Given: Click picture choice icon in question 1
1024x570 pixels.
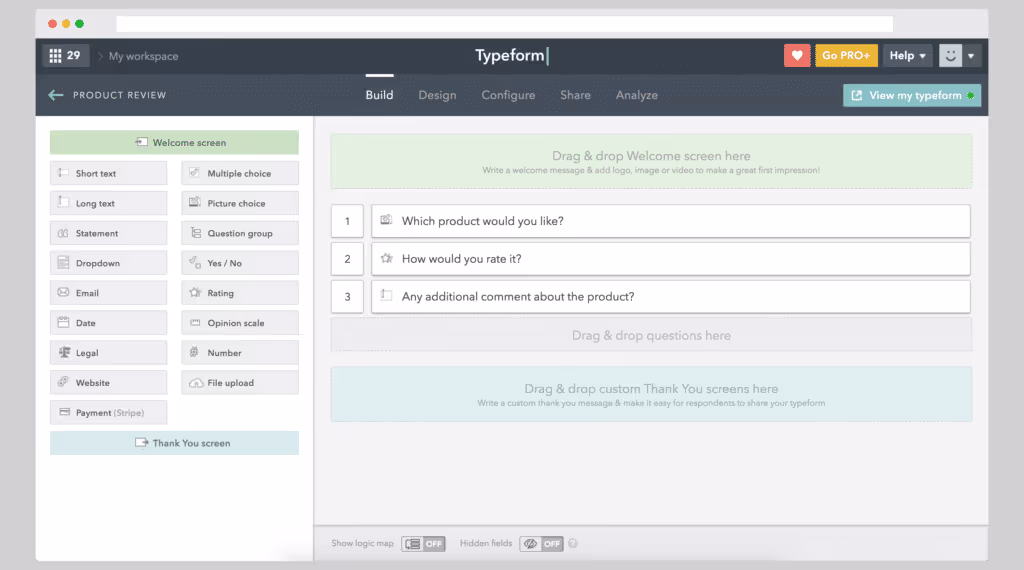Looking at the screenshot, I should [386, 220].
